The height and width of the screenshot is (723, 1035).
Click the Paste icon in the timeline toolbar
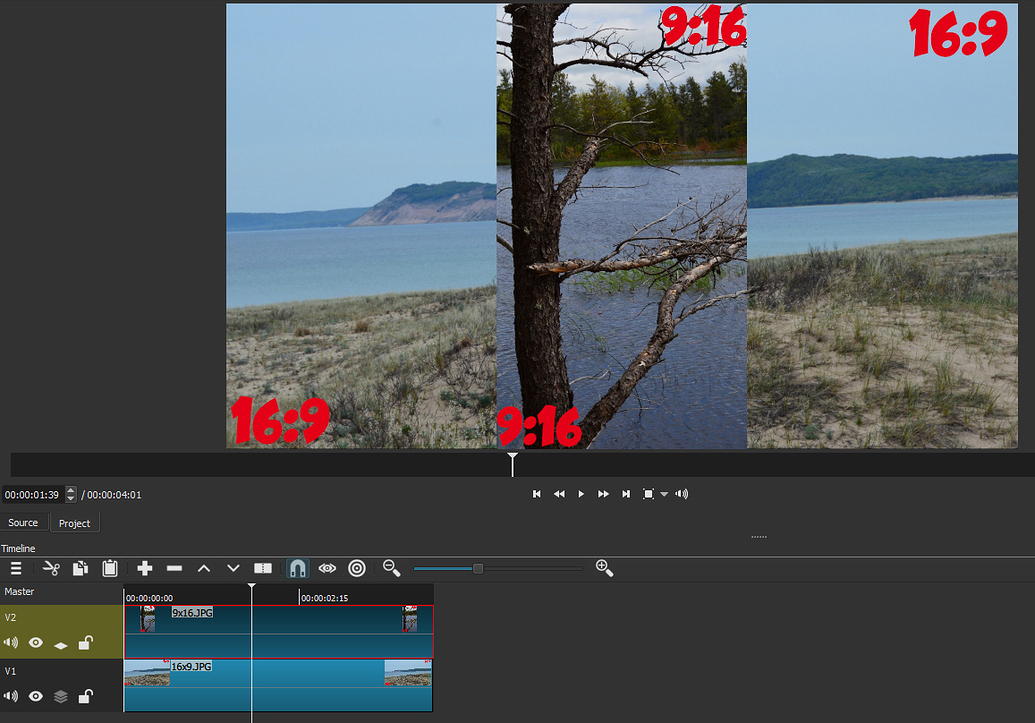point(110,568)
